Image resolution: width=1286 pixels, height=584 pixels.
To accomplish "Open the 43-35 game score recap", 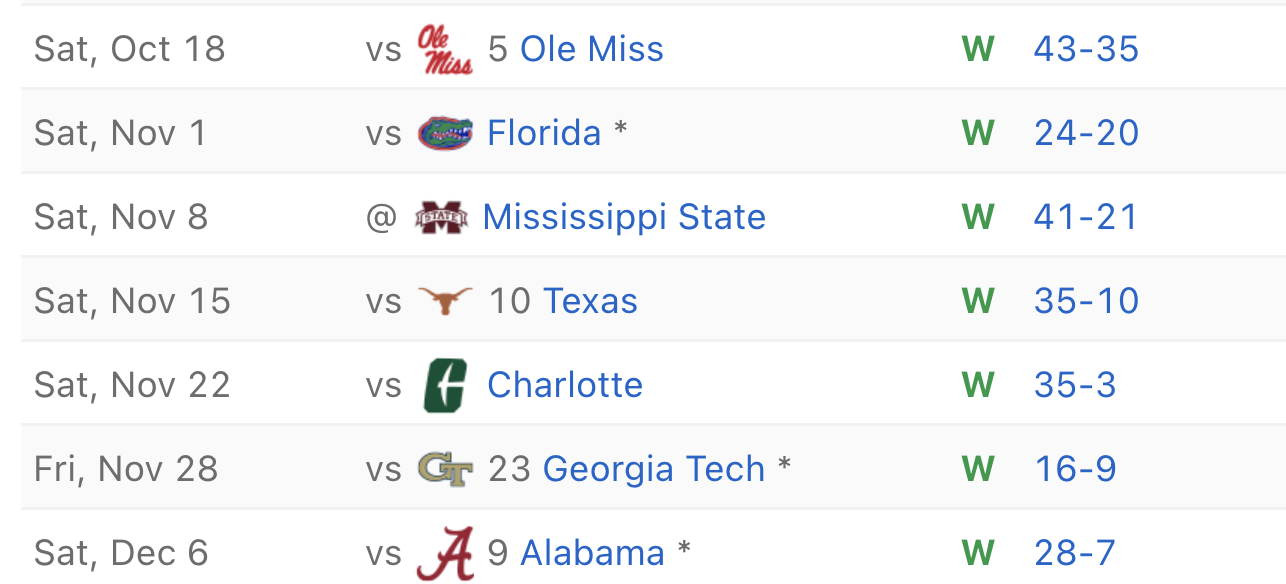I will point(1086,49).
